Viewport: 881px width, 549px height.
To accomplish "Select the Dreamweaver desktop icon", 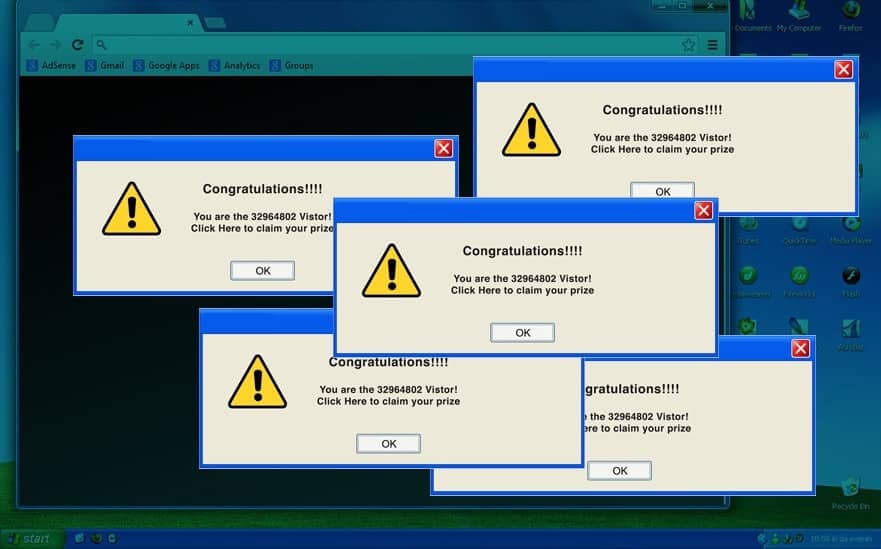I will click(748, 281).
